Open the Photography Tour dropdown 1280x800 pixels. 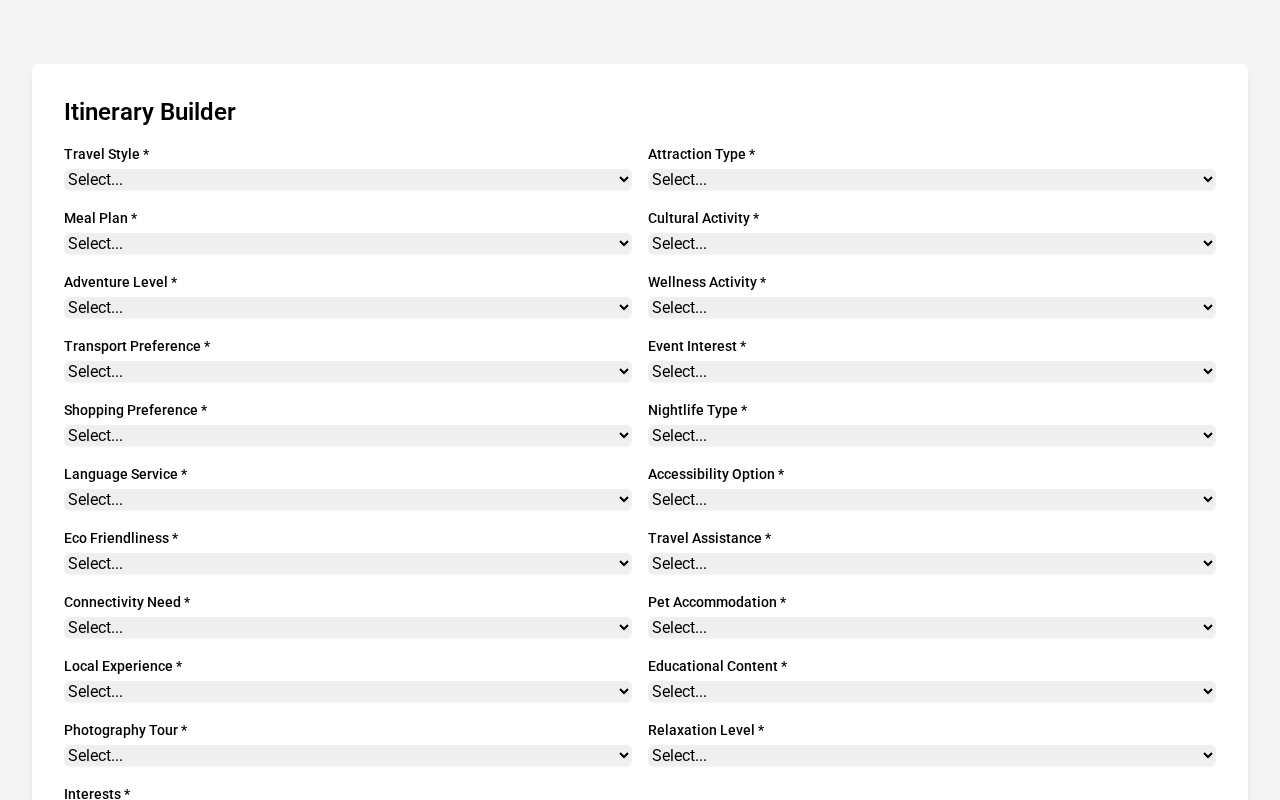pos(347,756)
